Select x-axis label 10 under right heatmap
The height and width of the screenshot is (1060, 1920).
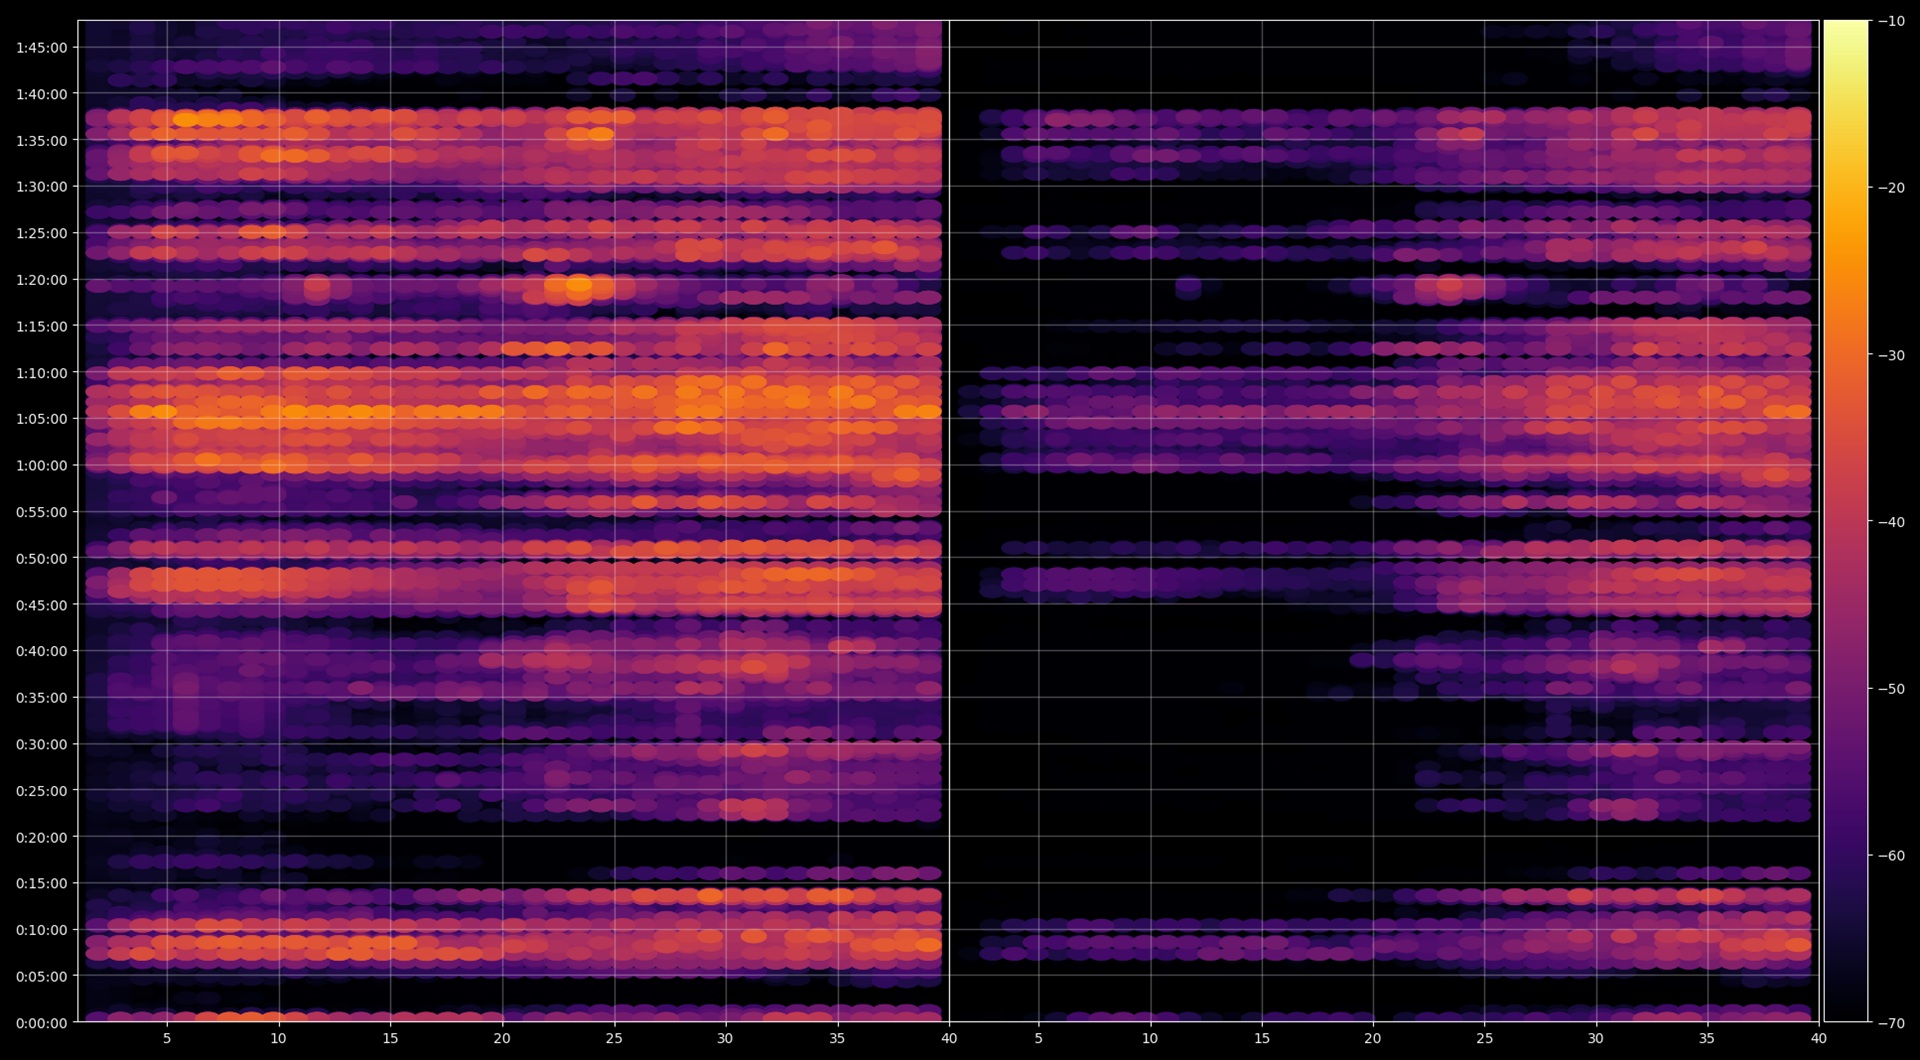1150,1038
